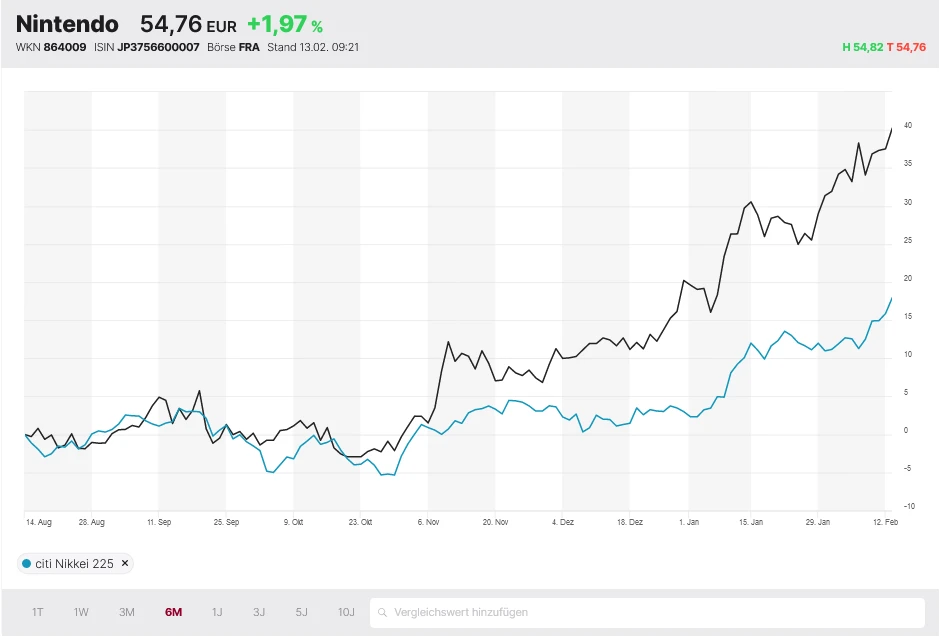Click the search magnifier icon

(382, 612)
